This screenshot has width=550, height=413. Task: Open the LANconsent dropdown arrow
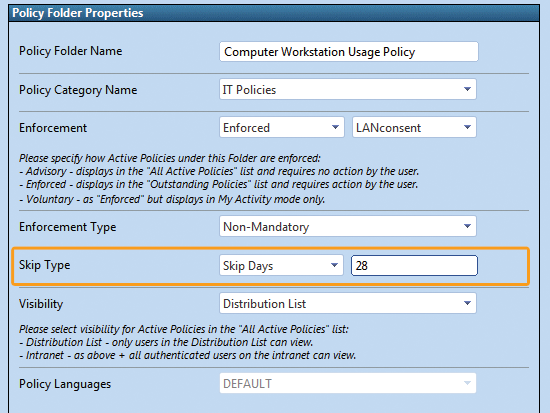pos(467,127)
